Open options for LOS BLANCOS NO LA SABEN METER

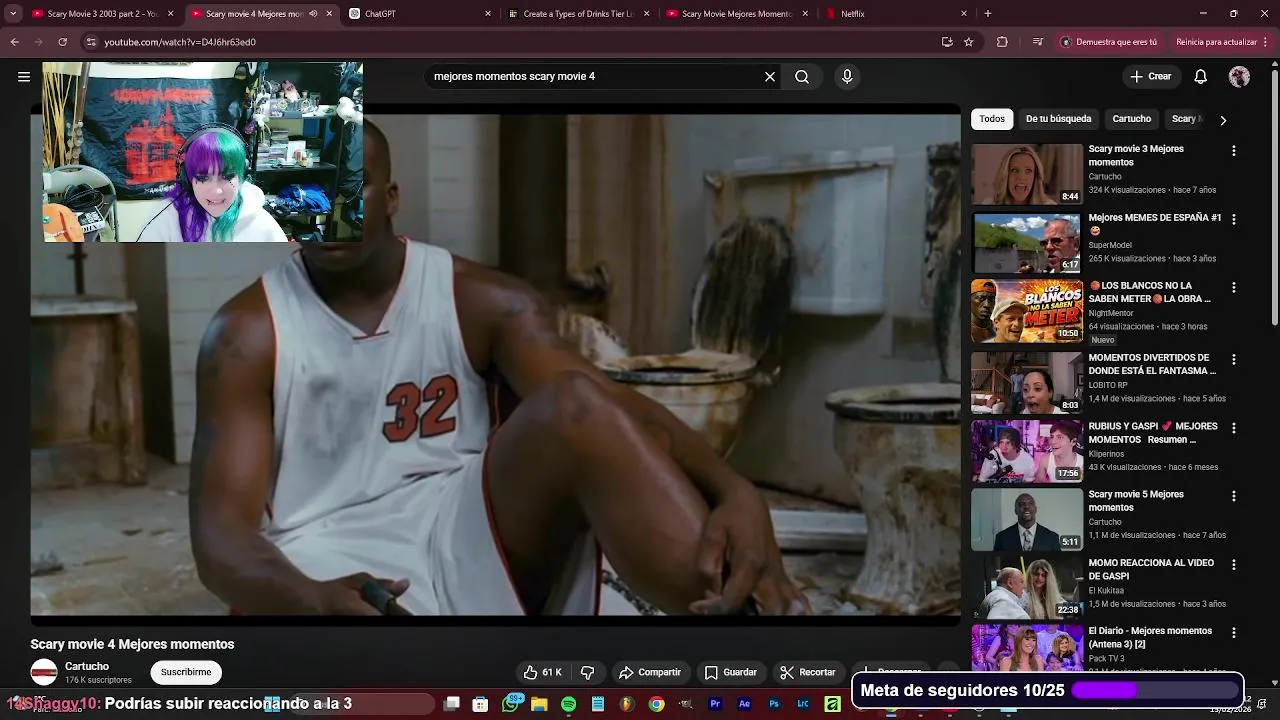[1233, 287]
